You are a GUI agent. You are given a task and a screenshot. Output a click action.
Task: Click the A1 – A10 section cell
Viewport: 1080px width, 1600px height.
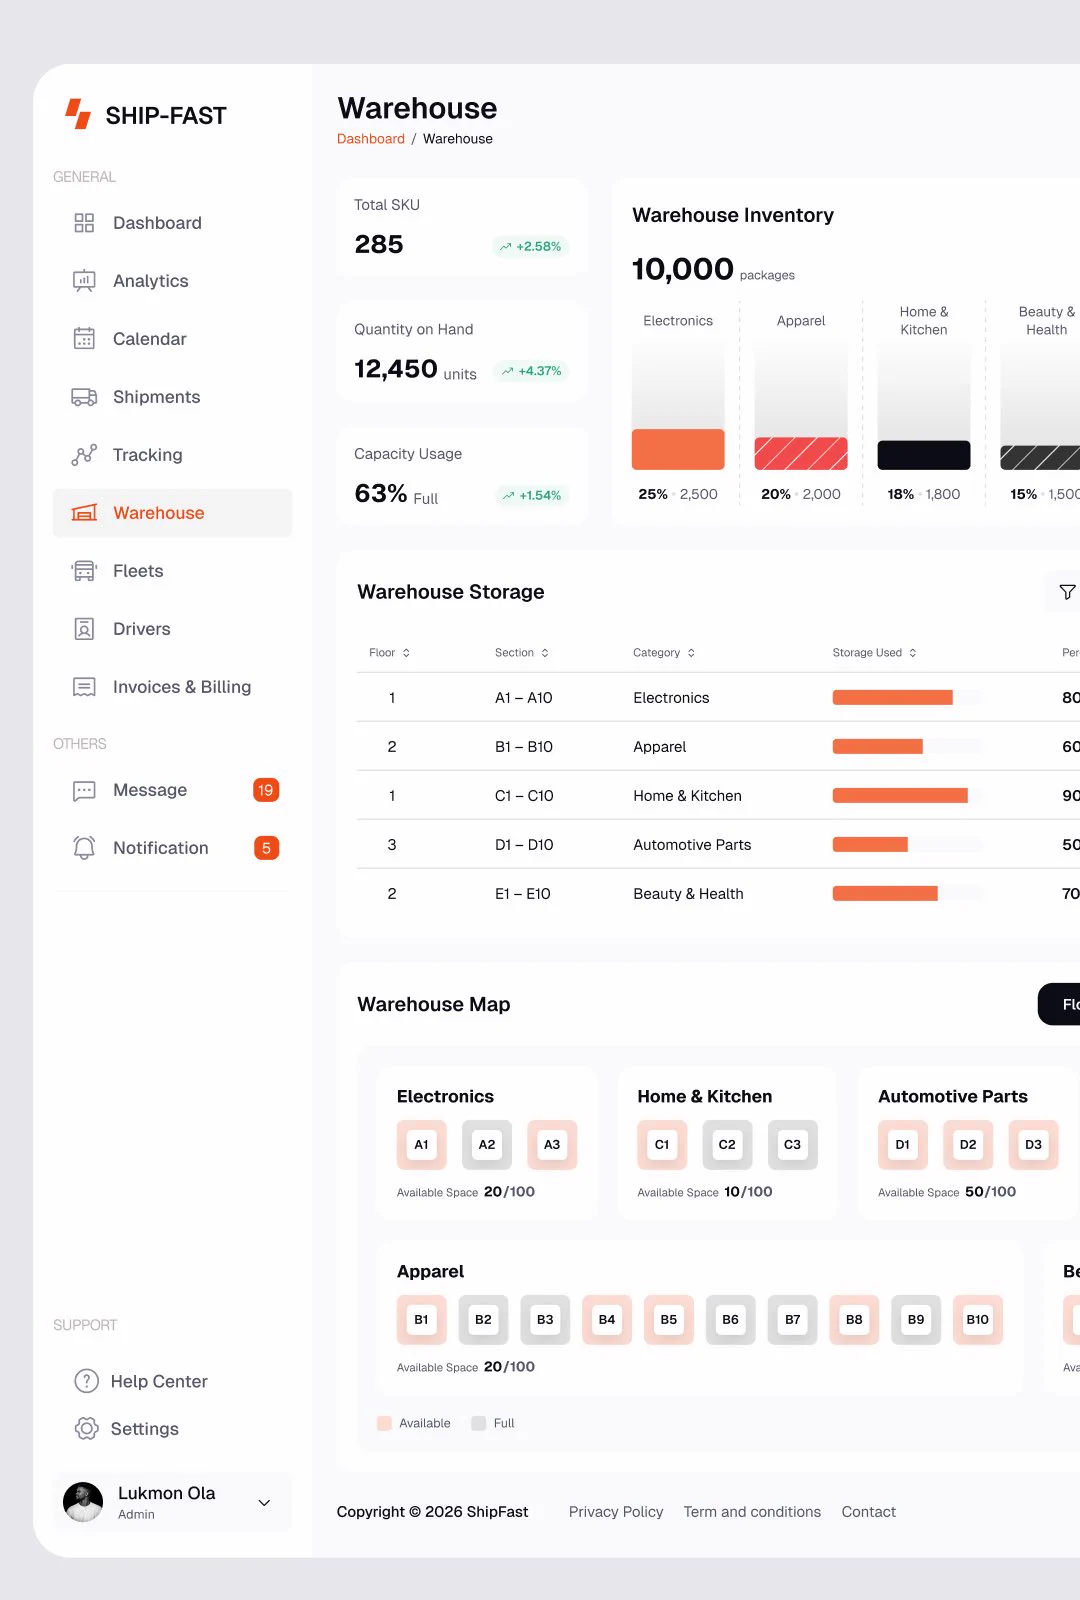point(524,698)
